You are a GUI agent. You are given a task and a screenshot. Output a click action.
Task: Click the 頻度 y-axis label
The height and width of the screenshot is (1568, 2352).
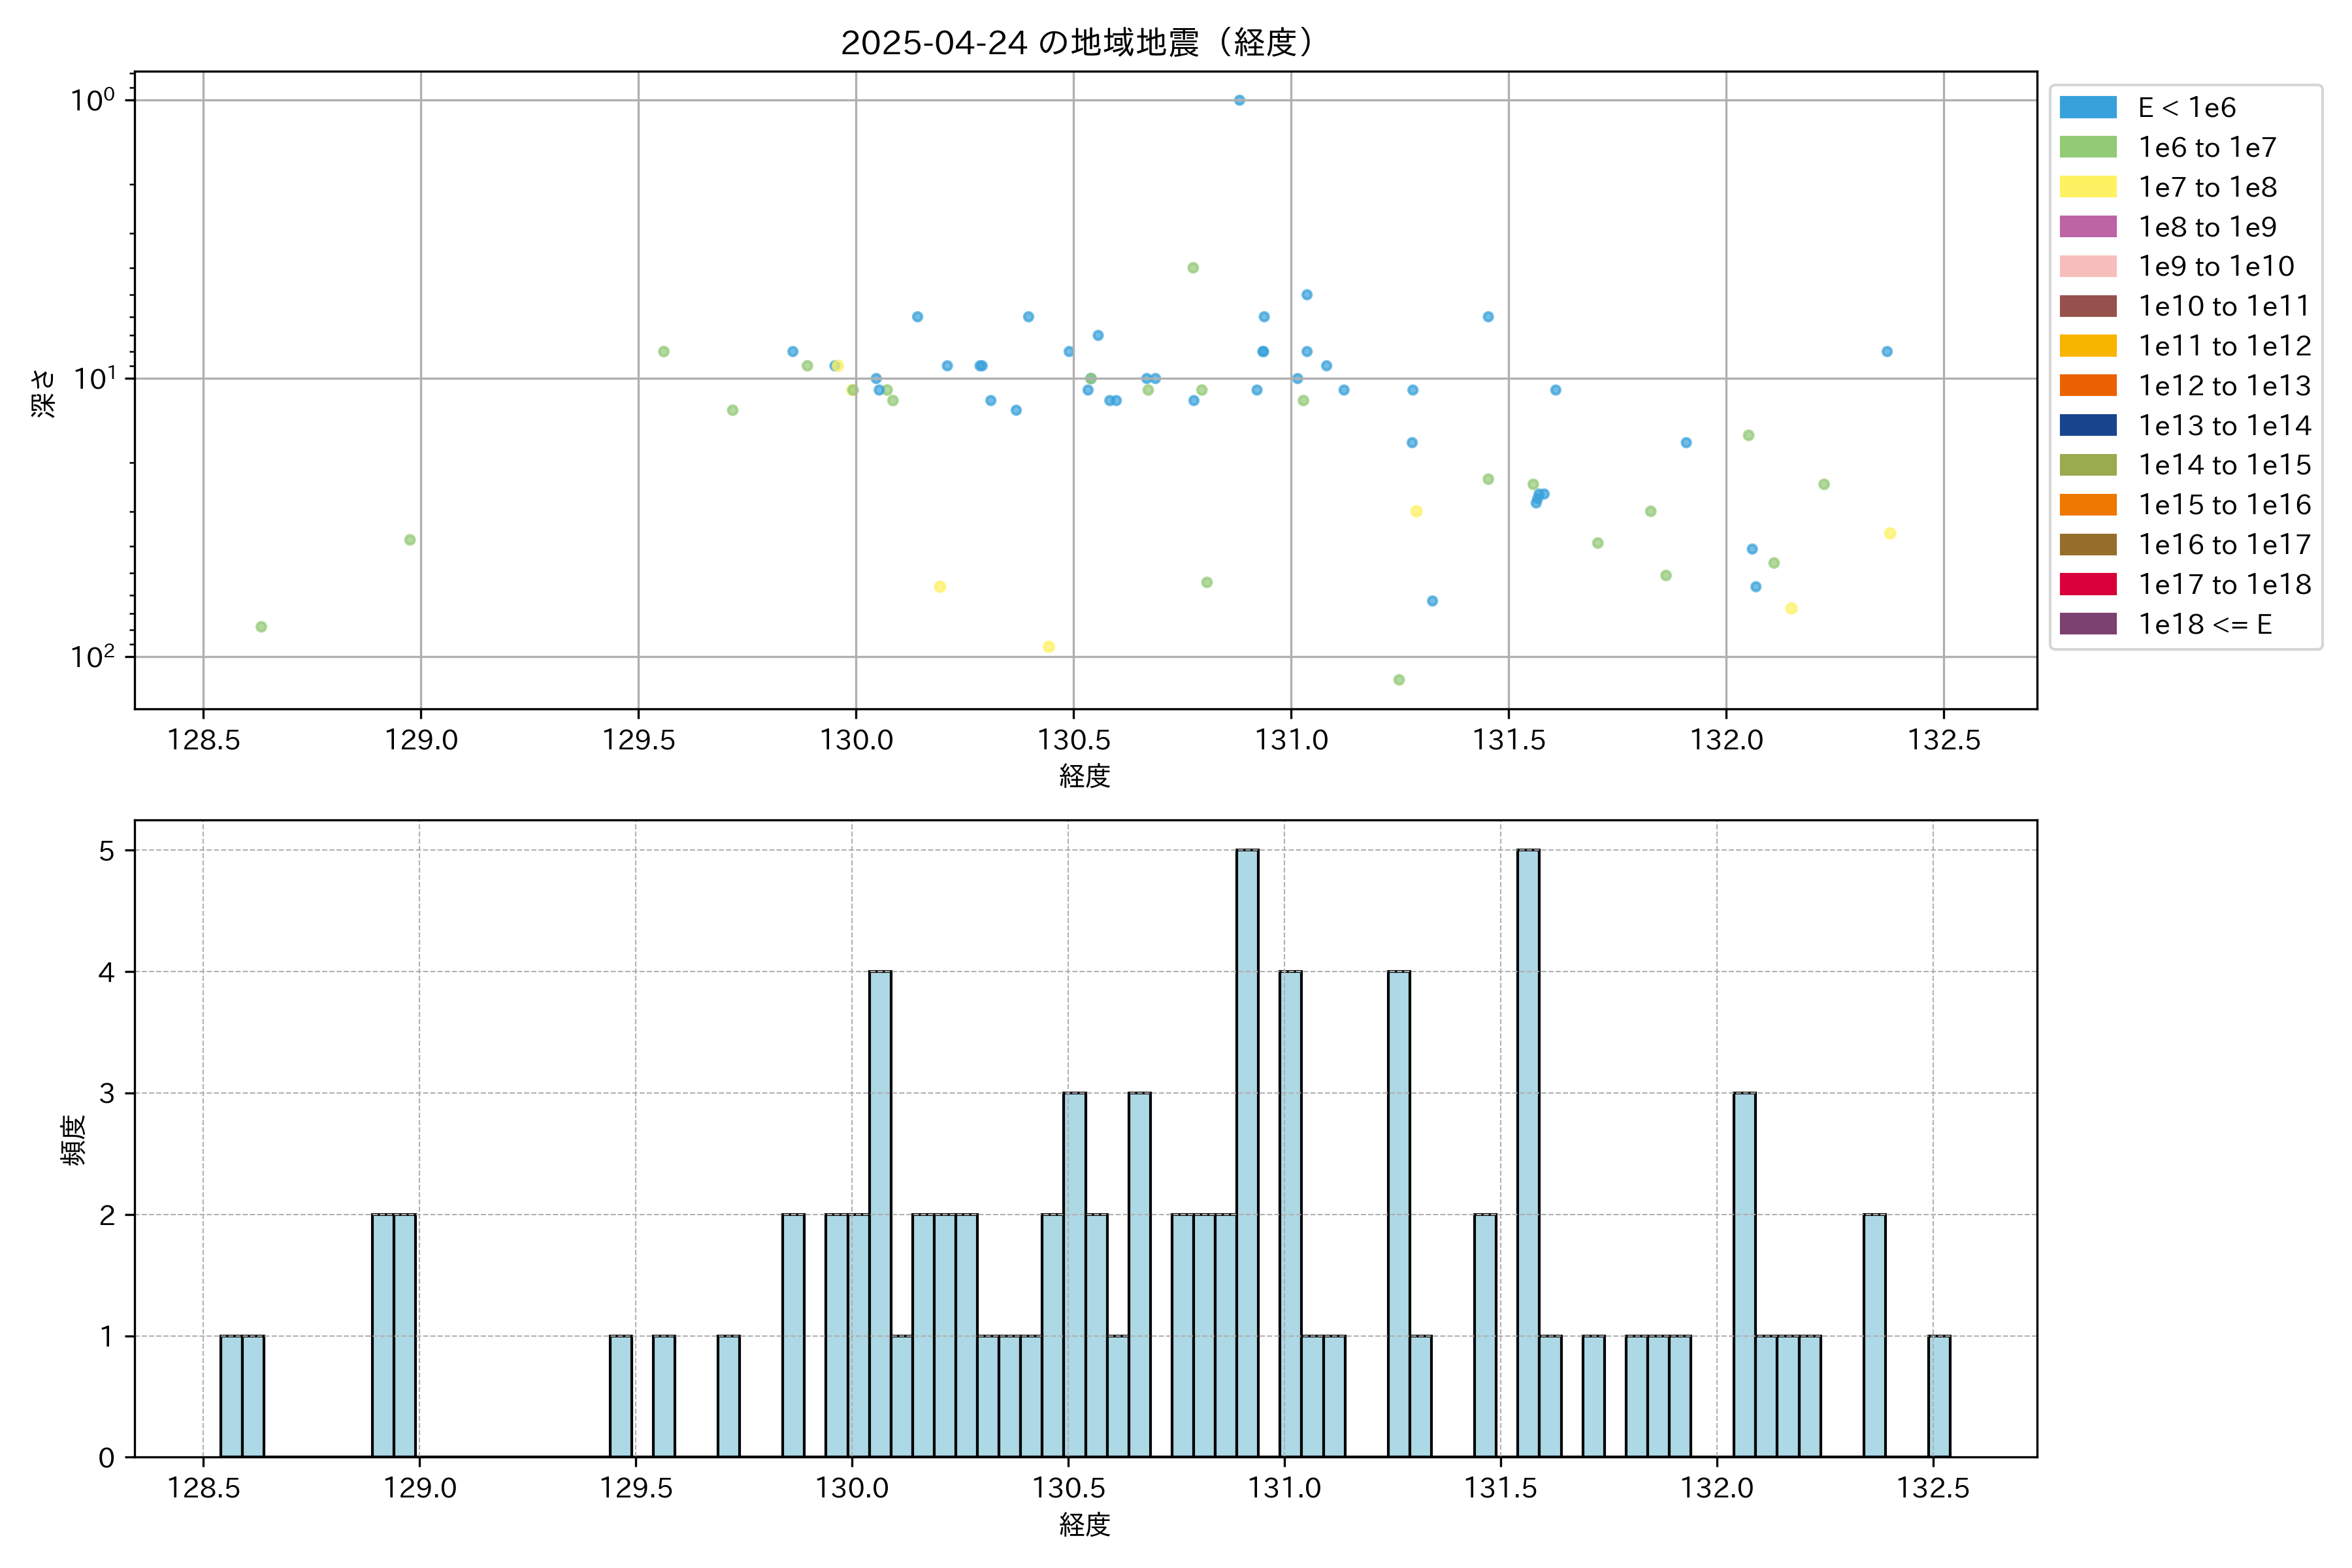(74, 1140)
